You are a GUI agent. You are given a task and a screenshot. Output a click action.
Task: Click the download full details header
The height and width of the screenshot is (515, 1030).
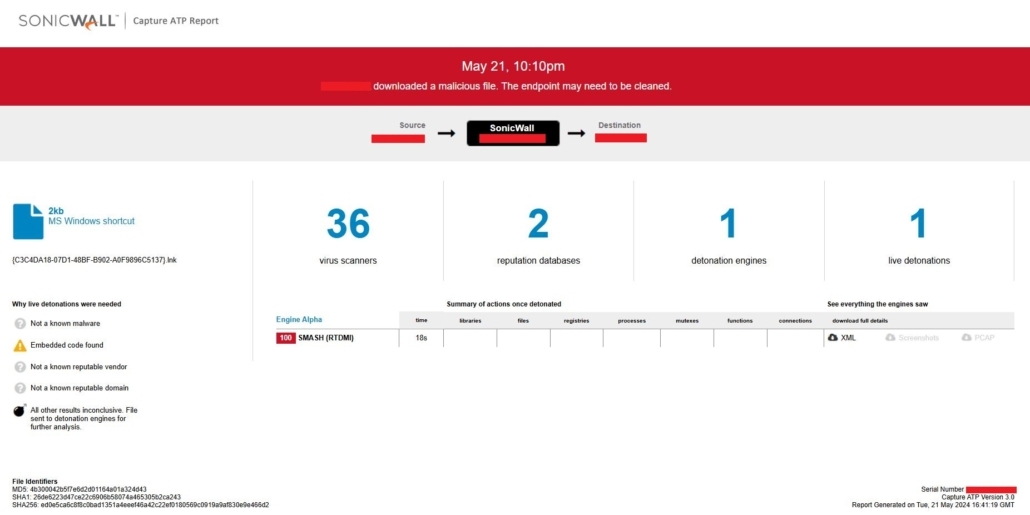[860, 321]
